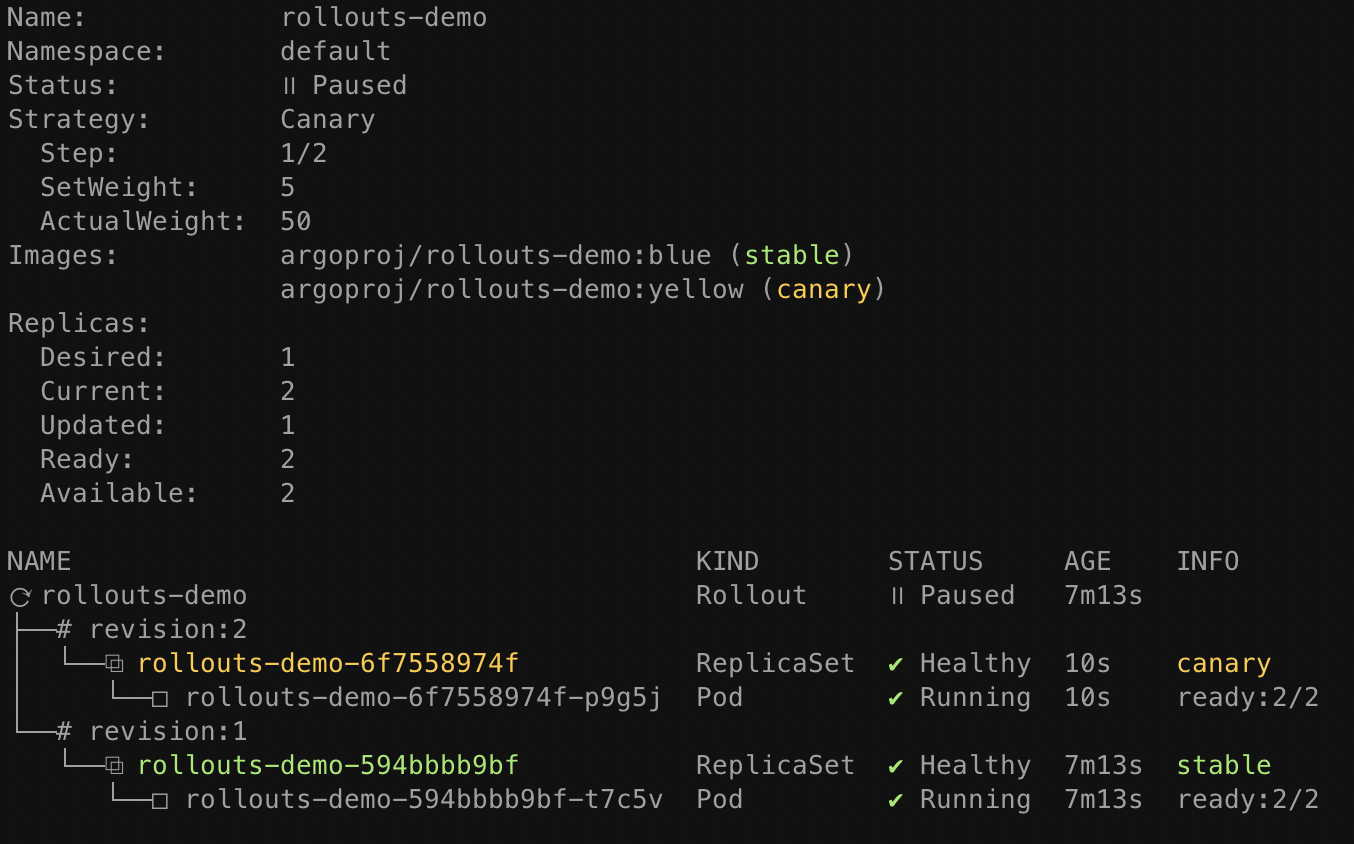Click the ActualWeight: field label
The image size is (1354, 844).
pyautogui.click(x=144, y=222)
